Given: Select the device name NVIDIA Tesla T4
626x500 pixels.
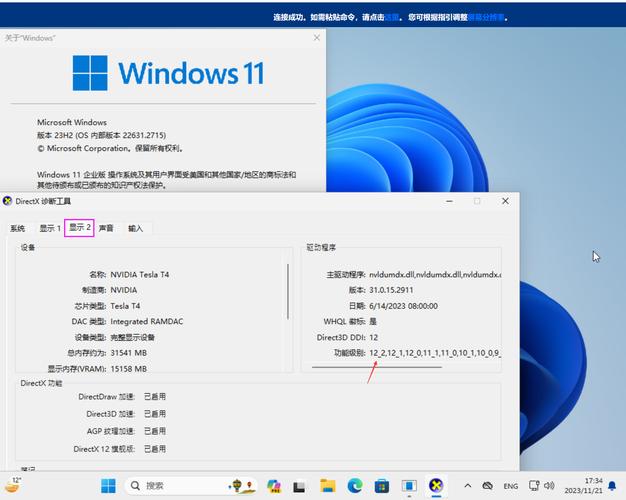Looking at the screenshot, I should pos(140,275).
